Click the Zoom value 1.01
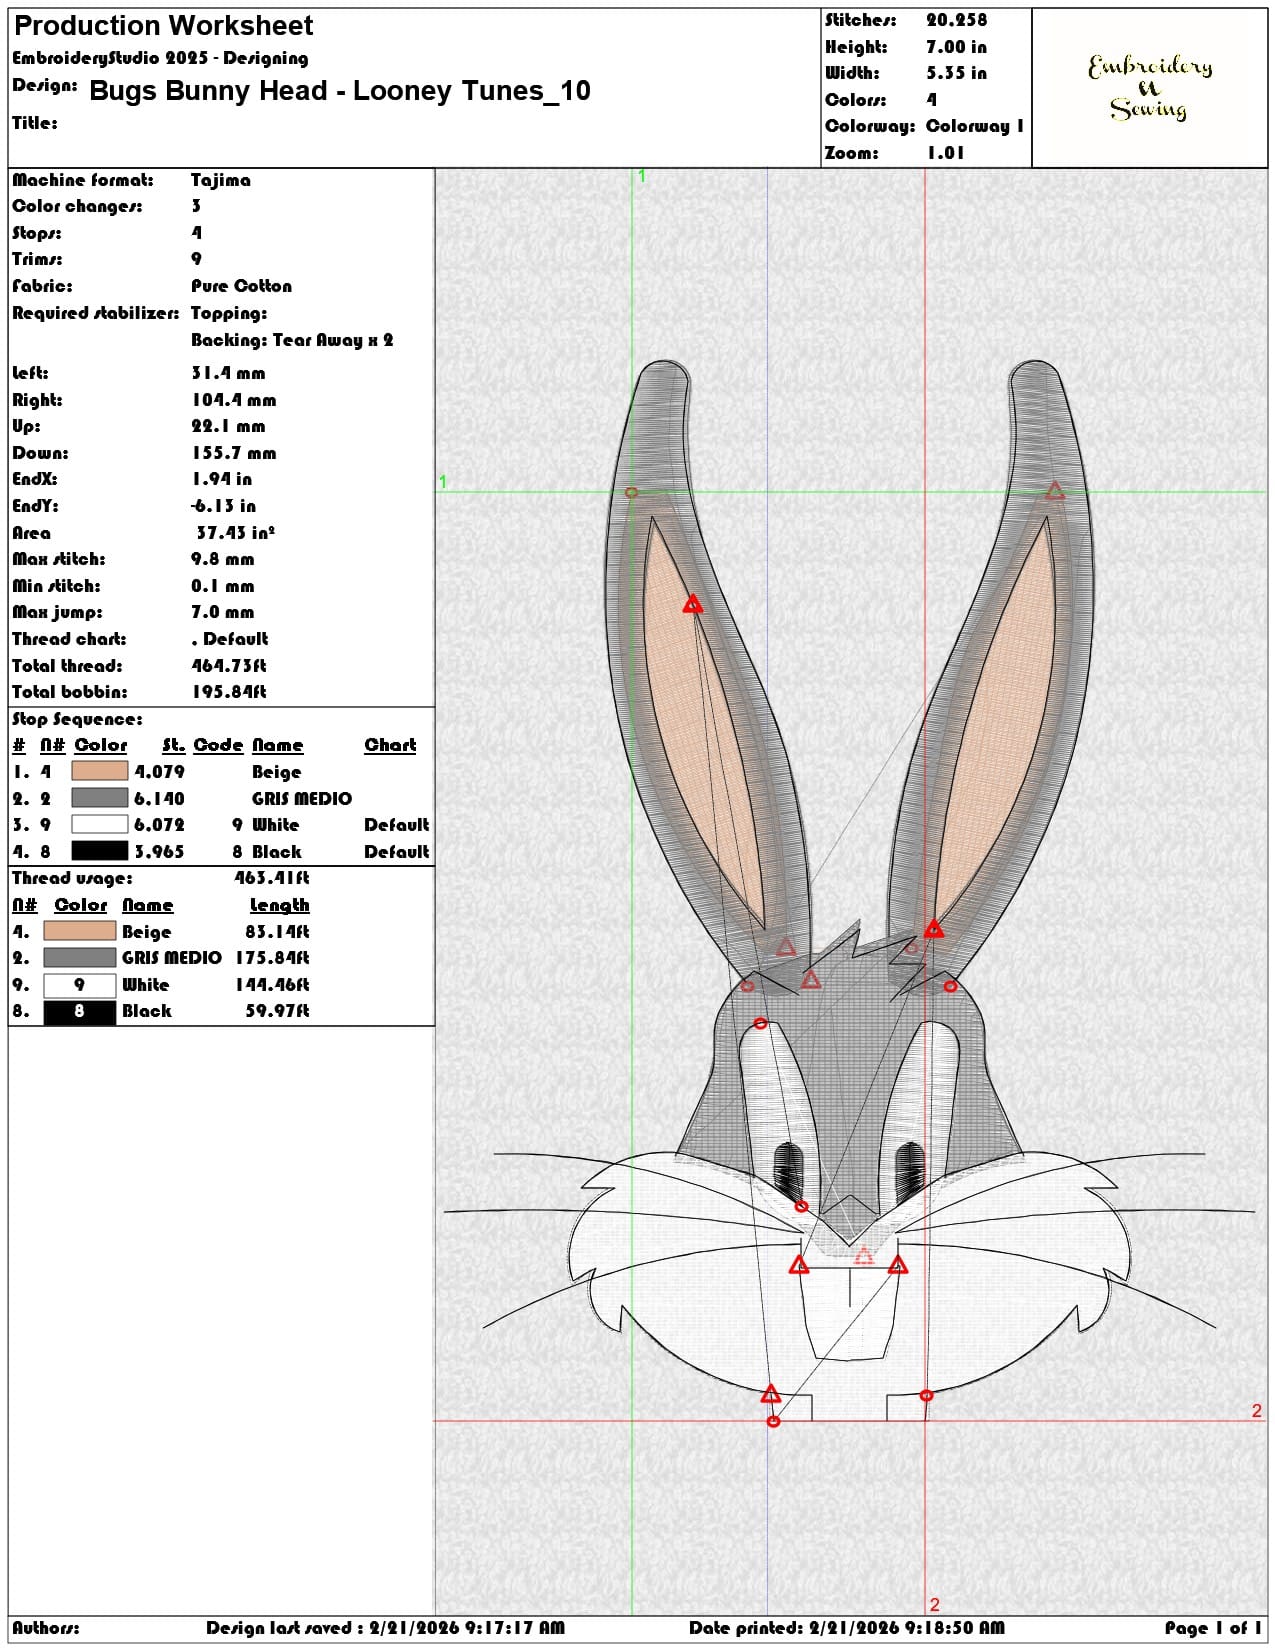 coord(945,153)
